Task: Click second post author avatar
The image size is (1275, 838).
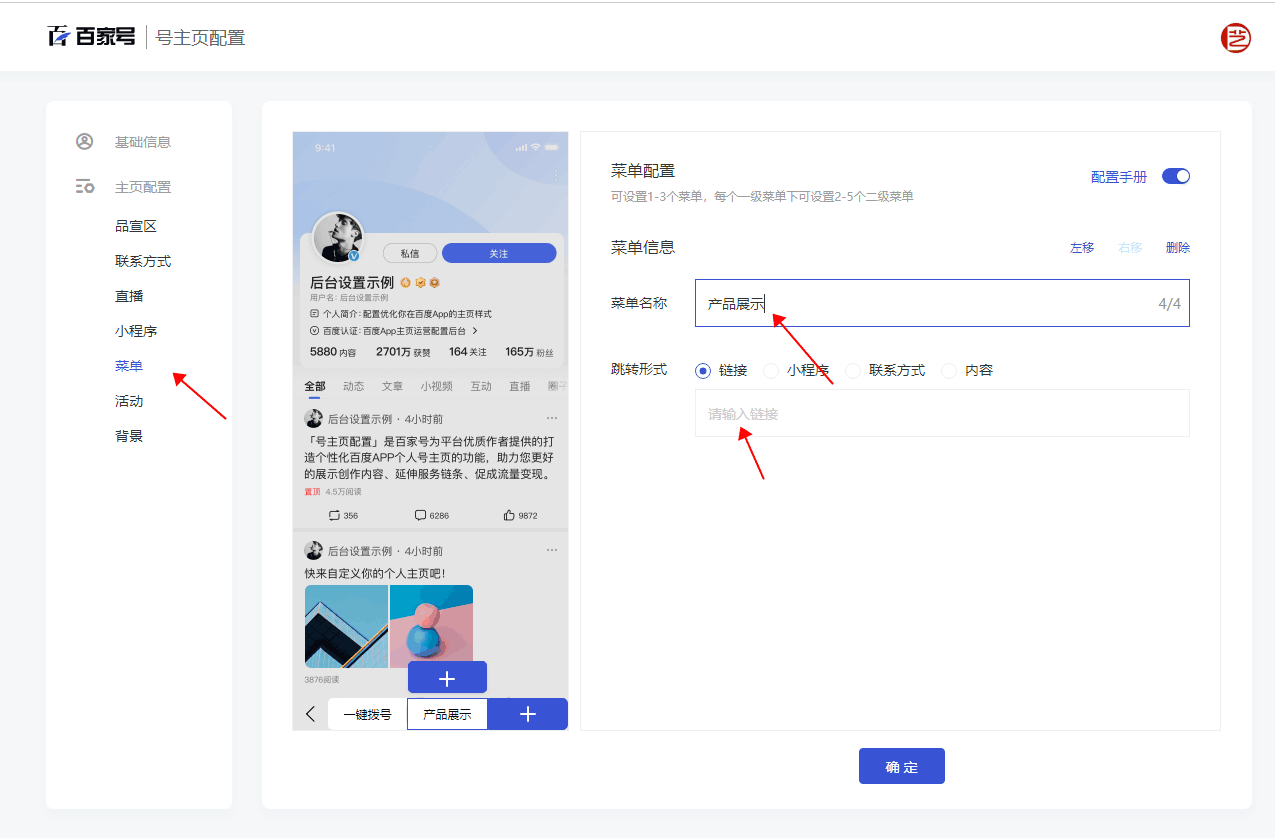Action: coord(314,550)
